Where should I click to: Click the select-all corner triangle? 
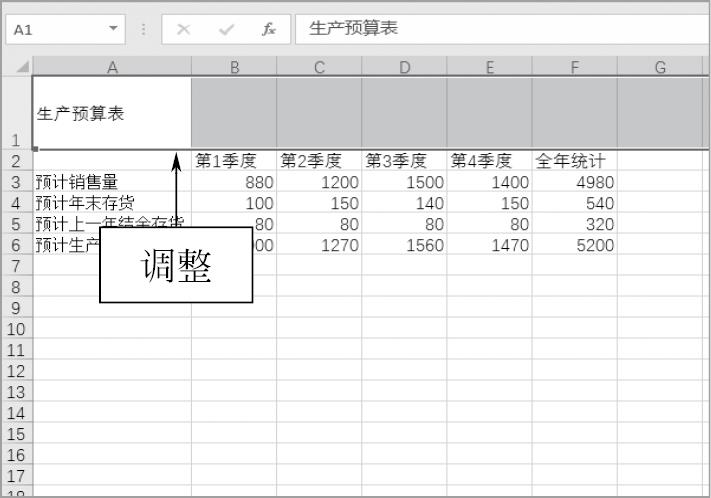(x=22, y=67)
